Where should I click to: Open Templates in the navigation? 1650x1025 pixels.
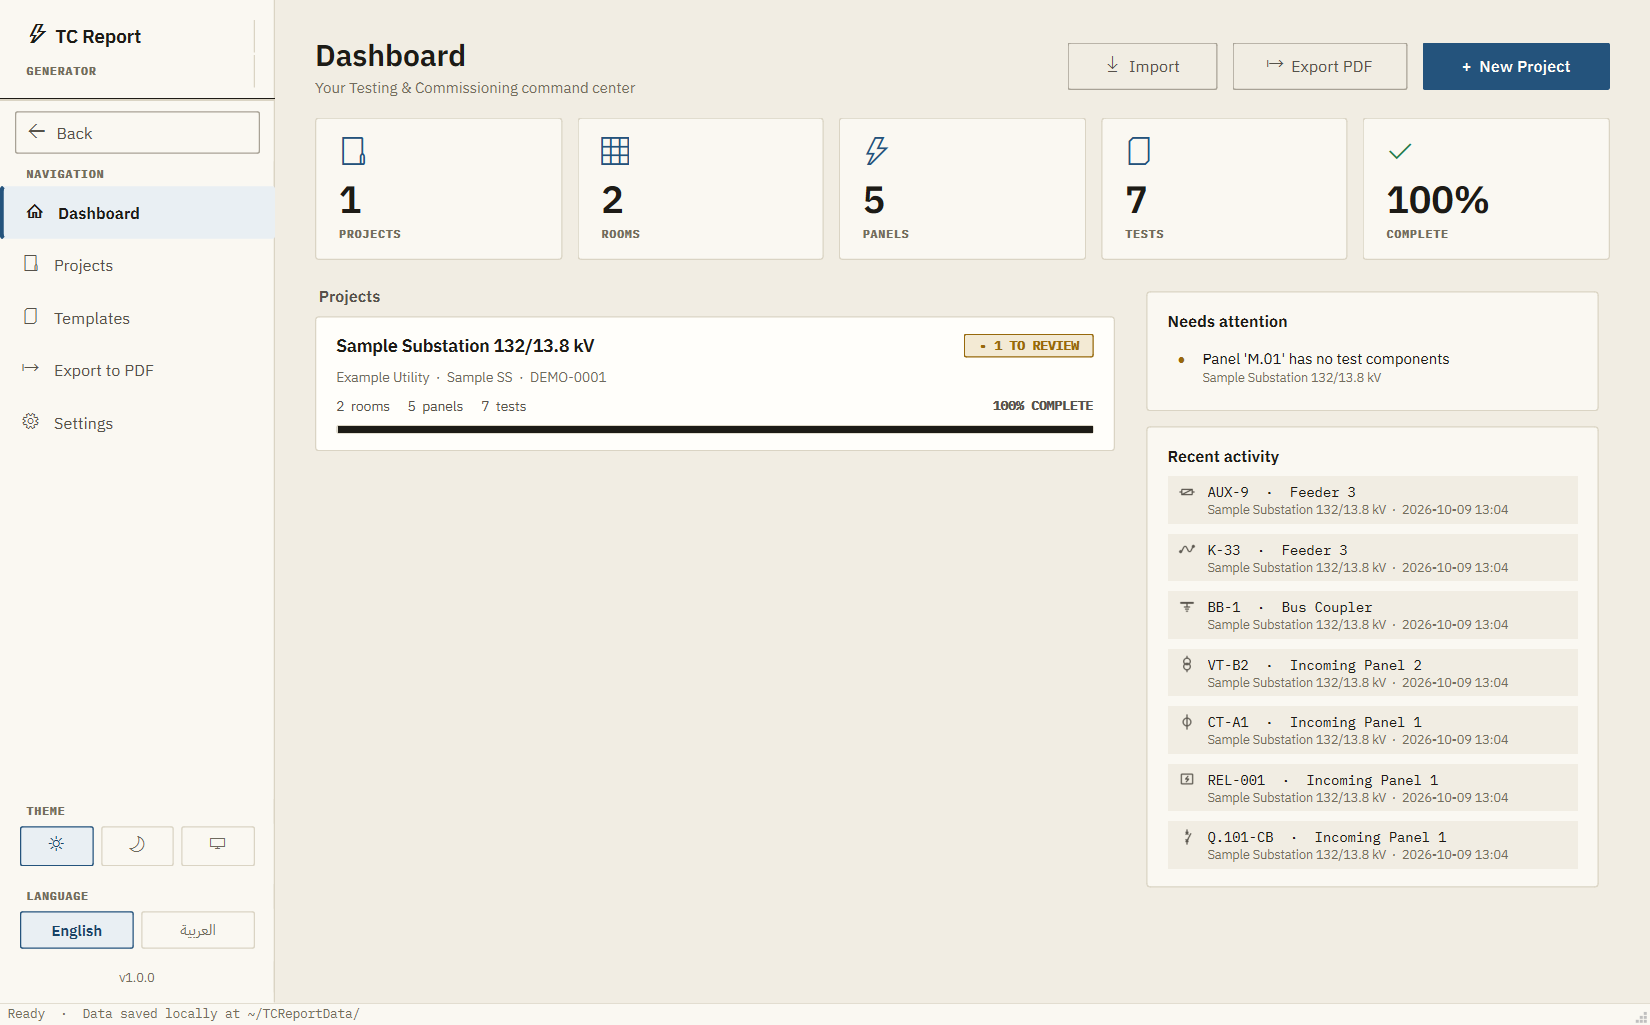click(138, 318)
